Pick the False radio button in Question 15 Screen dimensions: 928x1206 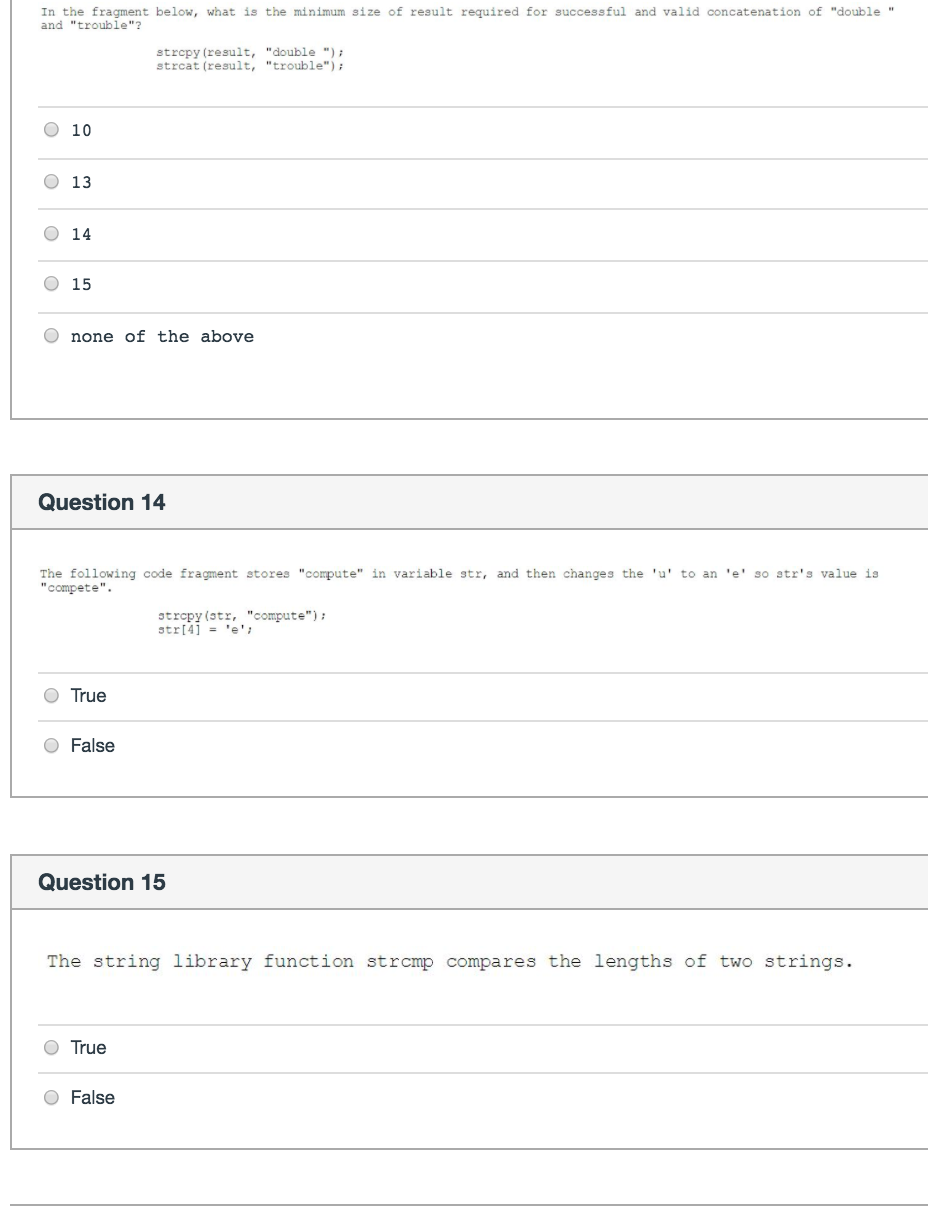tap(51, 1098)
